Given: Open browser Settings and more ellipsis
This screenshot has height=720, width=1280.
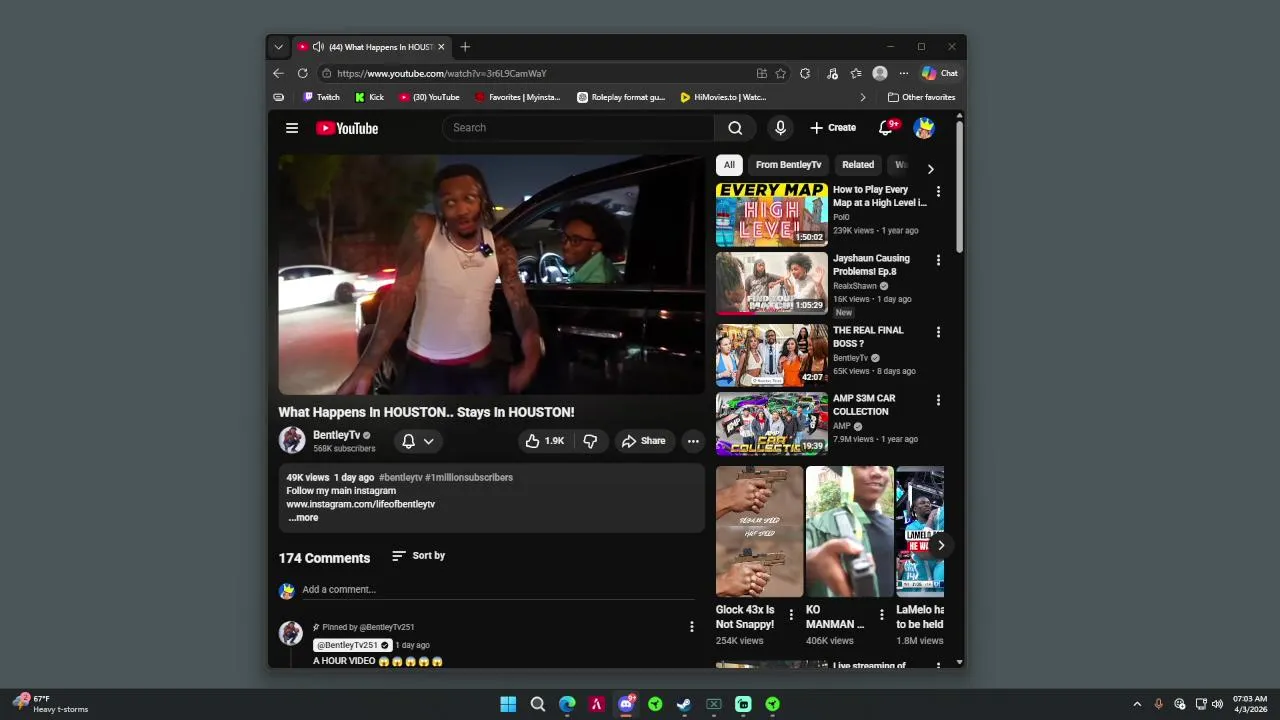Looking at the screenshot, I should pyautogui.click(x=904, y=73).
